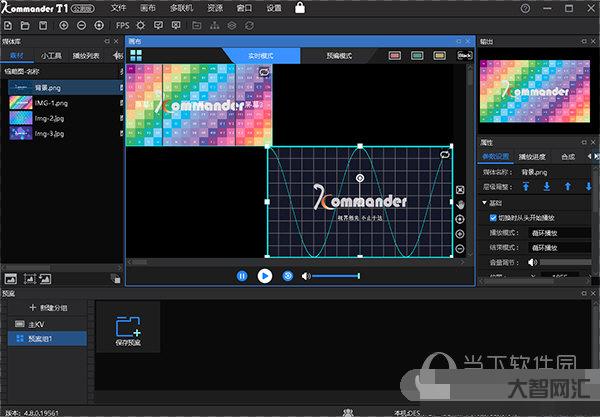This screenshot has height=417, width=600.
Task: Open the 多联机 menu
Action: (x=182, y=8)
